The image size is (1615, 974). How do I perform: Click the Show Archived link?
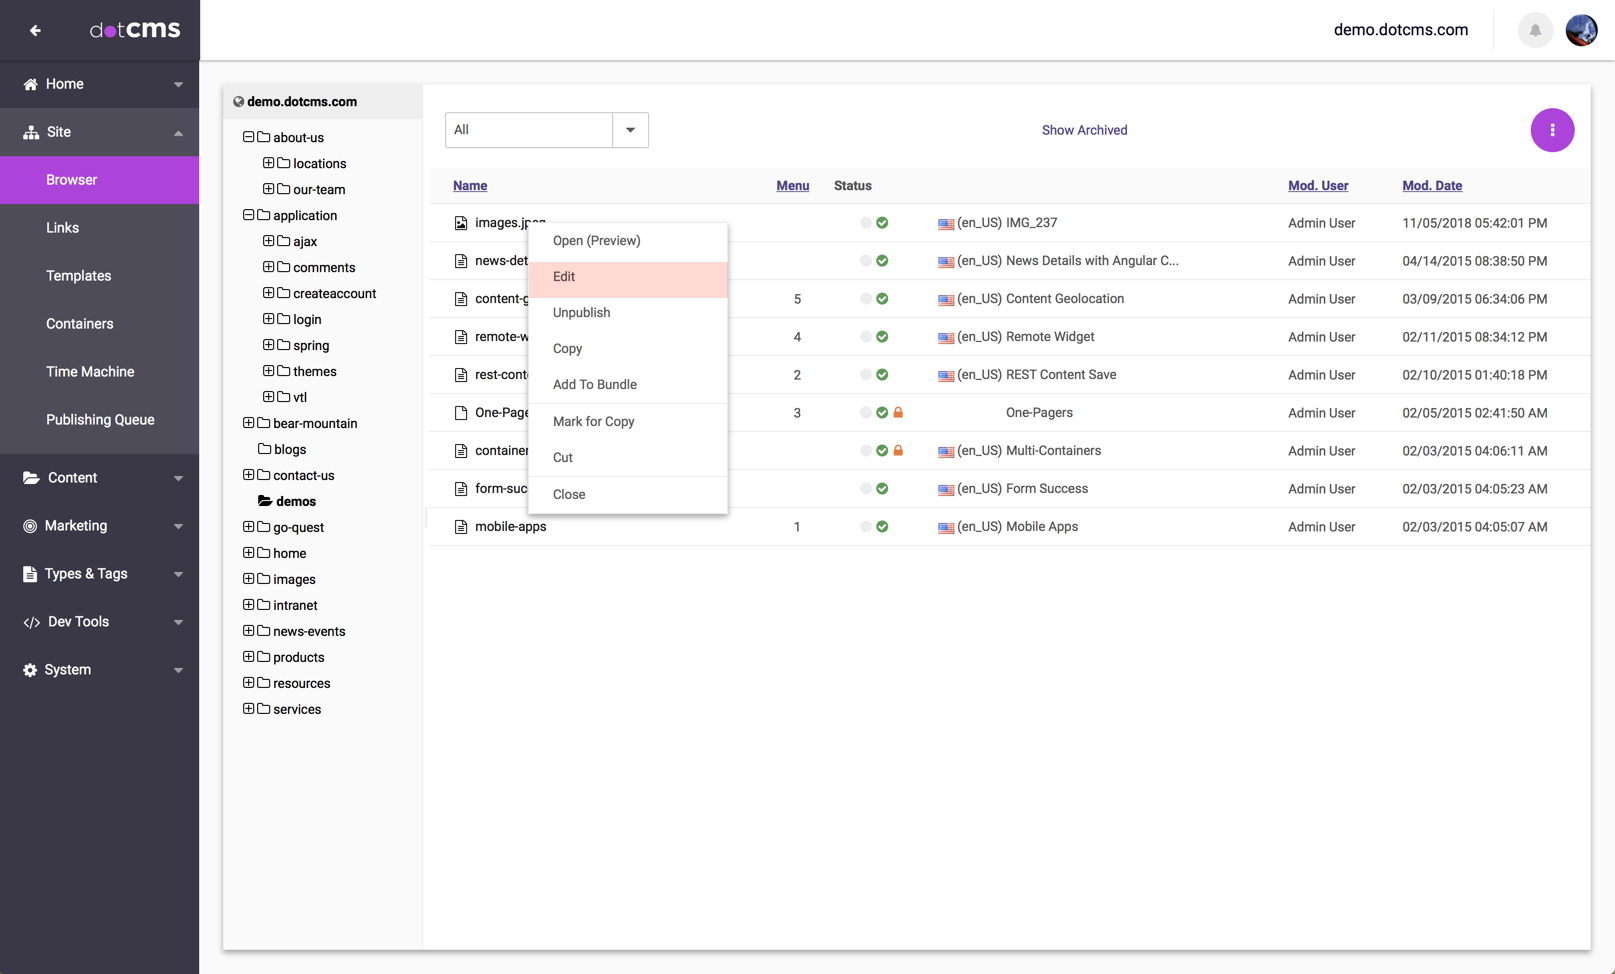pyautogui.click(x=1084, y=130)
